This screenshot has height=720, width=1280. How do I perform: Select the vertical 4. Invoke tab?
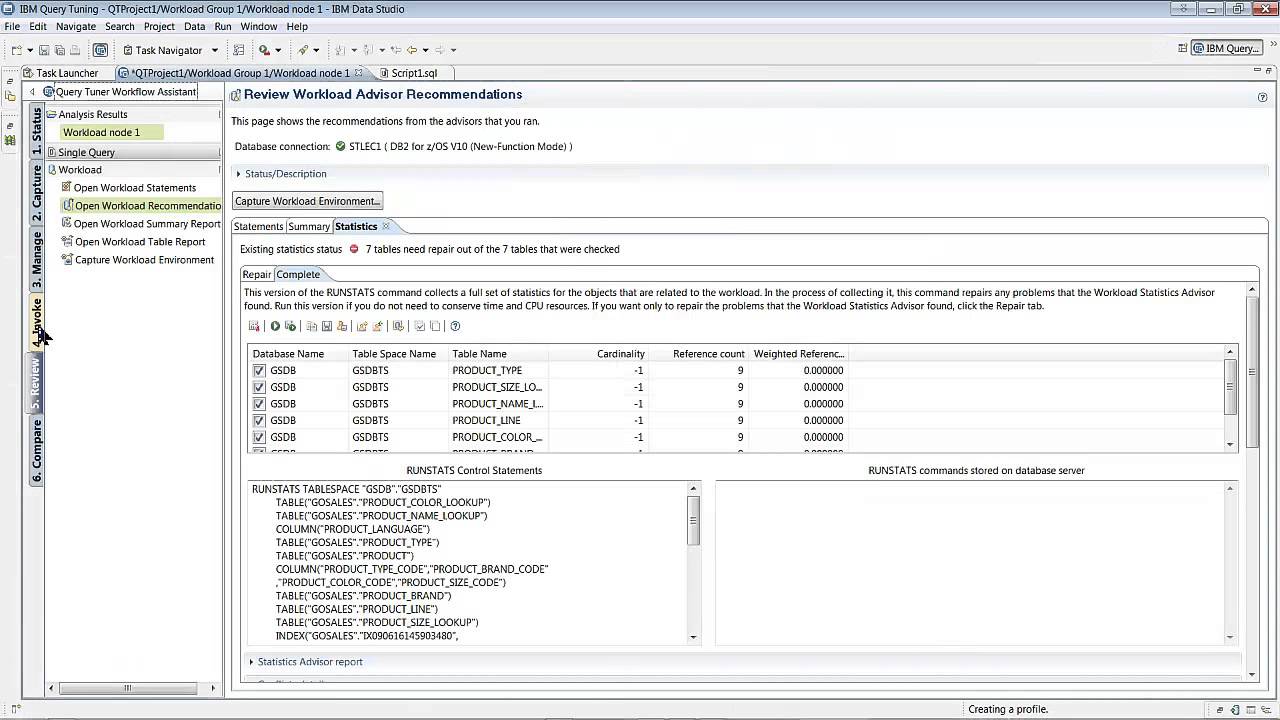click(37, 322)
